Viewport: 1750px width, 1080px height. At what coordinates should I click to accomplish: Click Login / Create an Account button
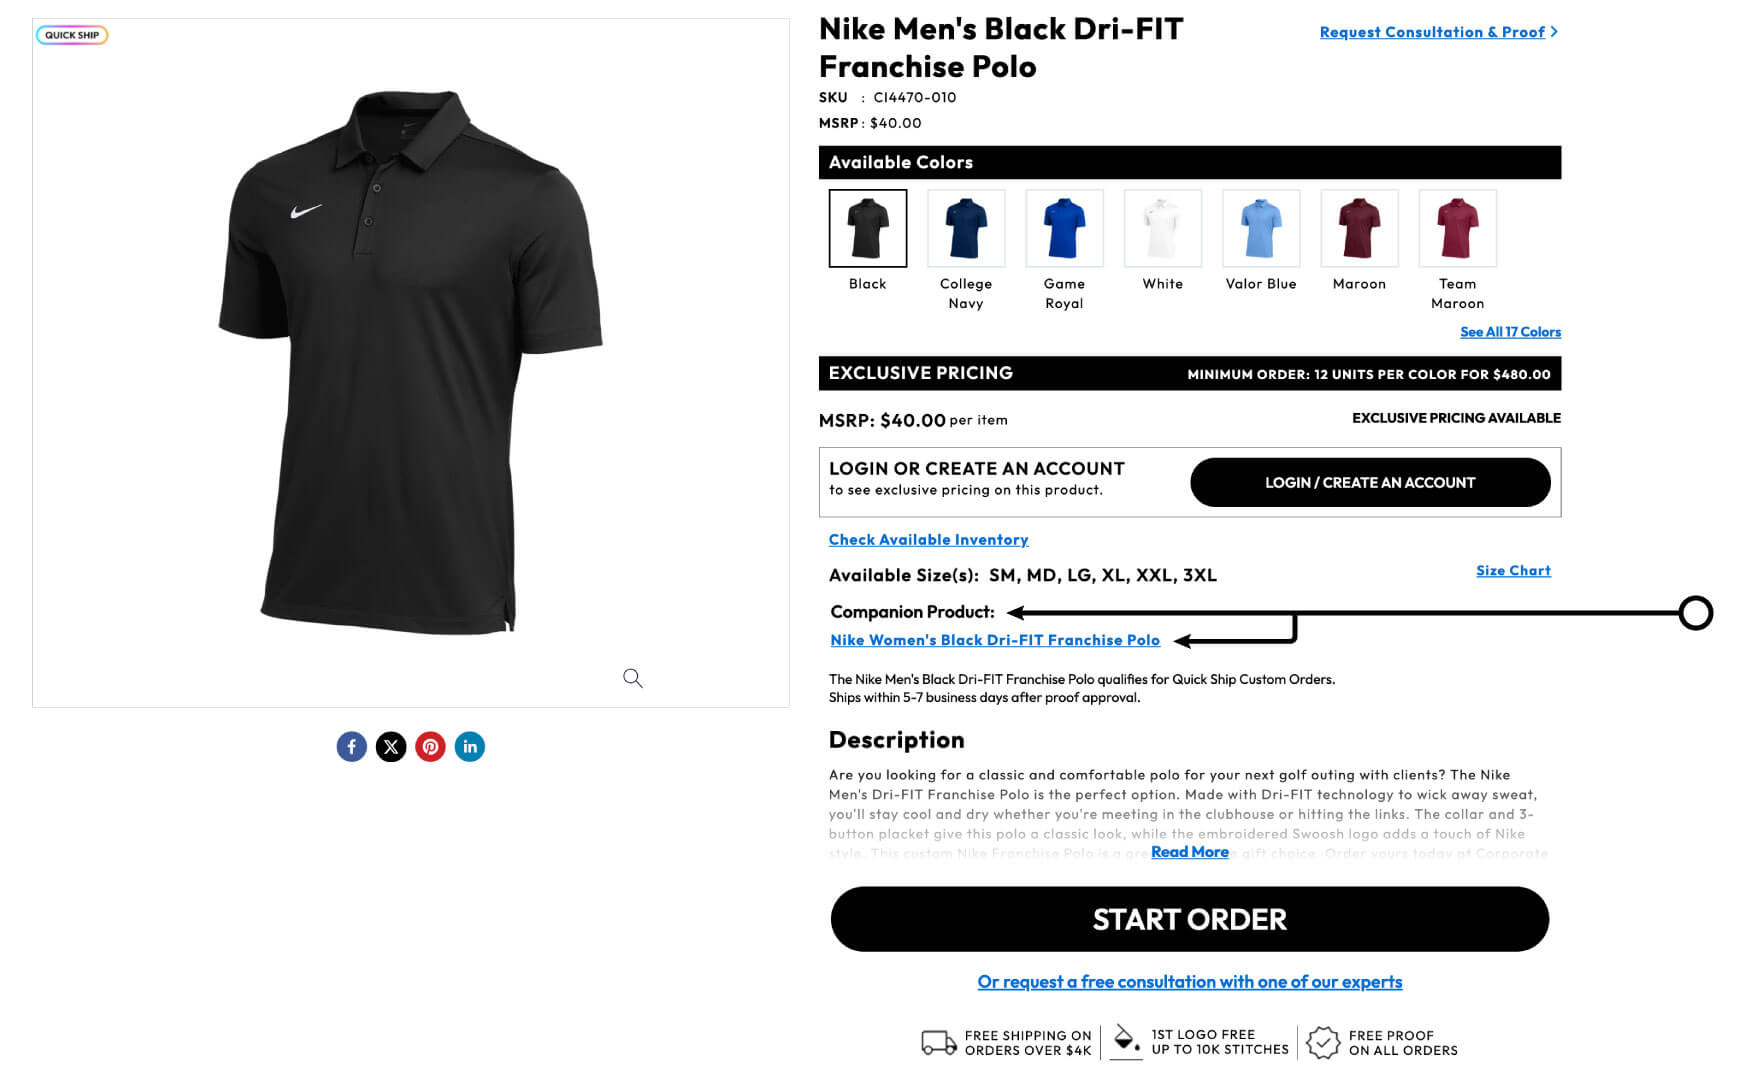(x=1370, y=482)
